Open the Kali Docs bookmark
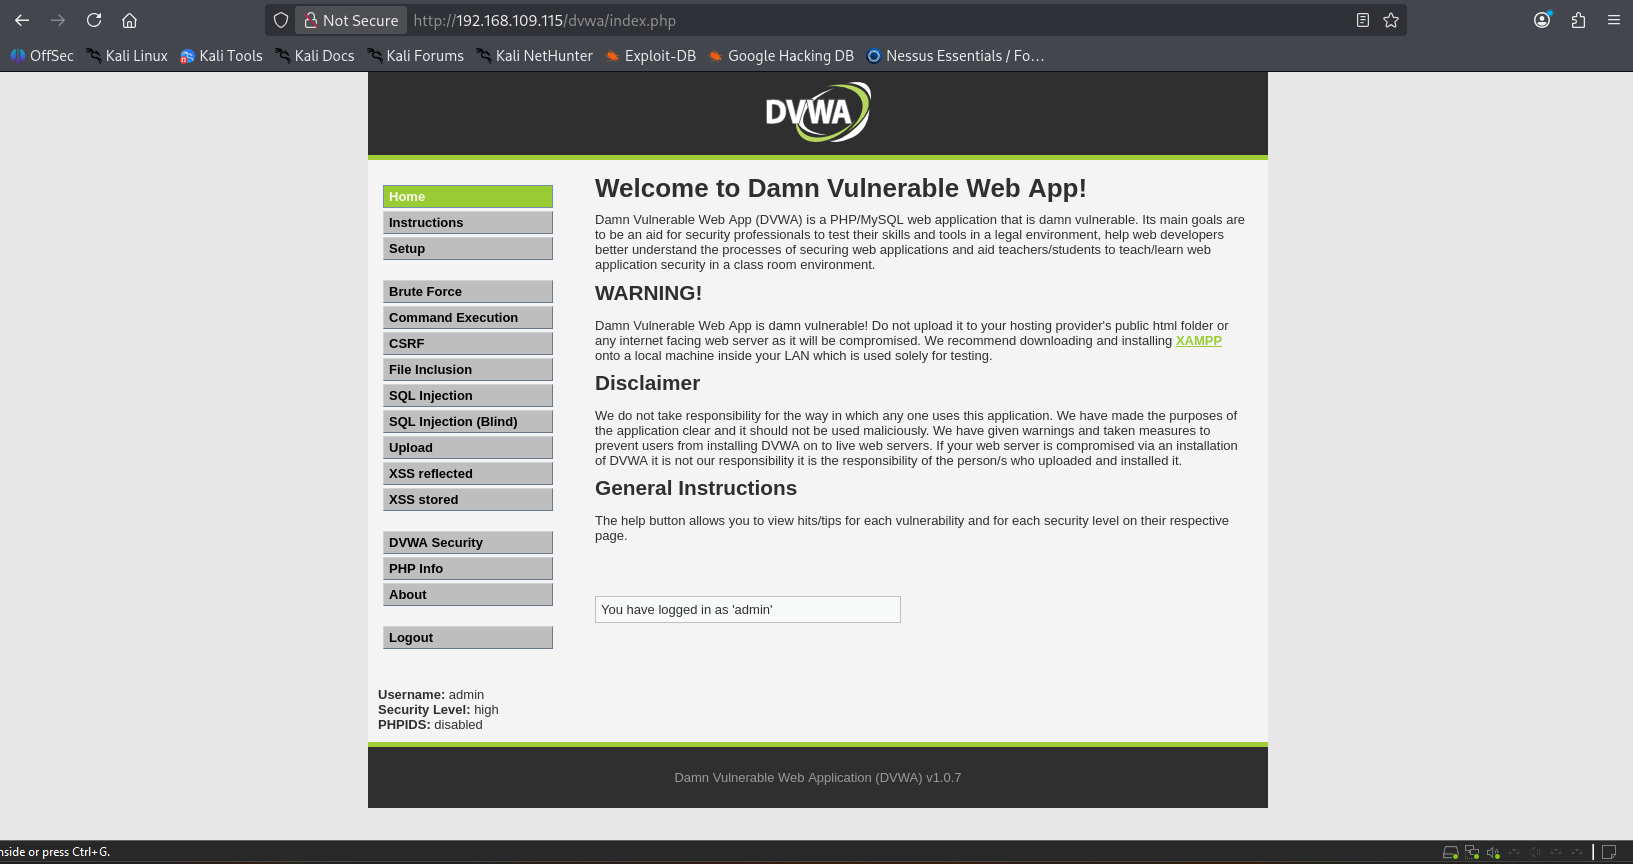This screenshot has width=1633, height=864. pos(315,56)
